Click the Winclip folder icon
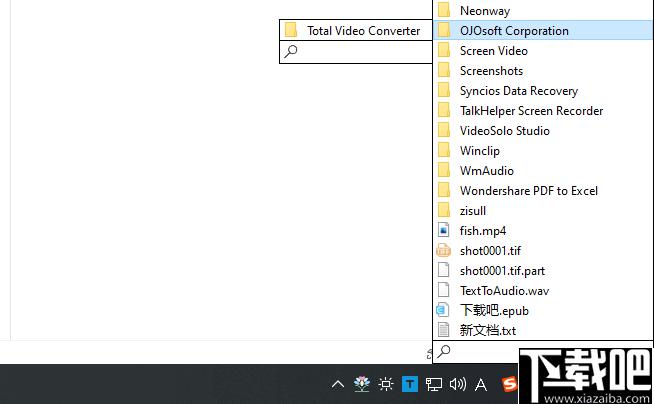This screenshot has width=654, height=404. (x=444, y=150)
